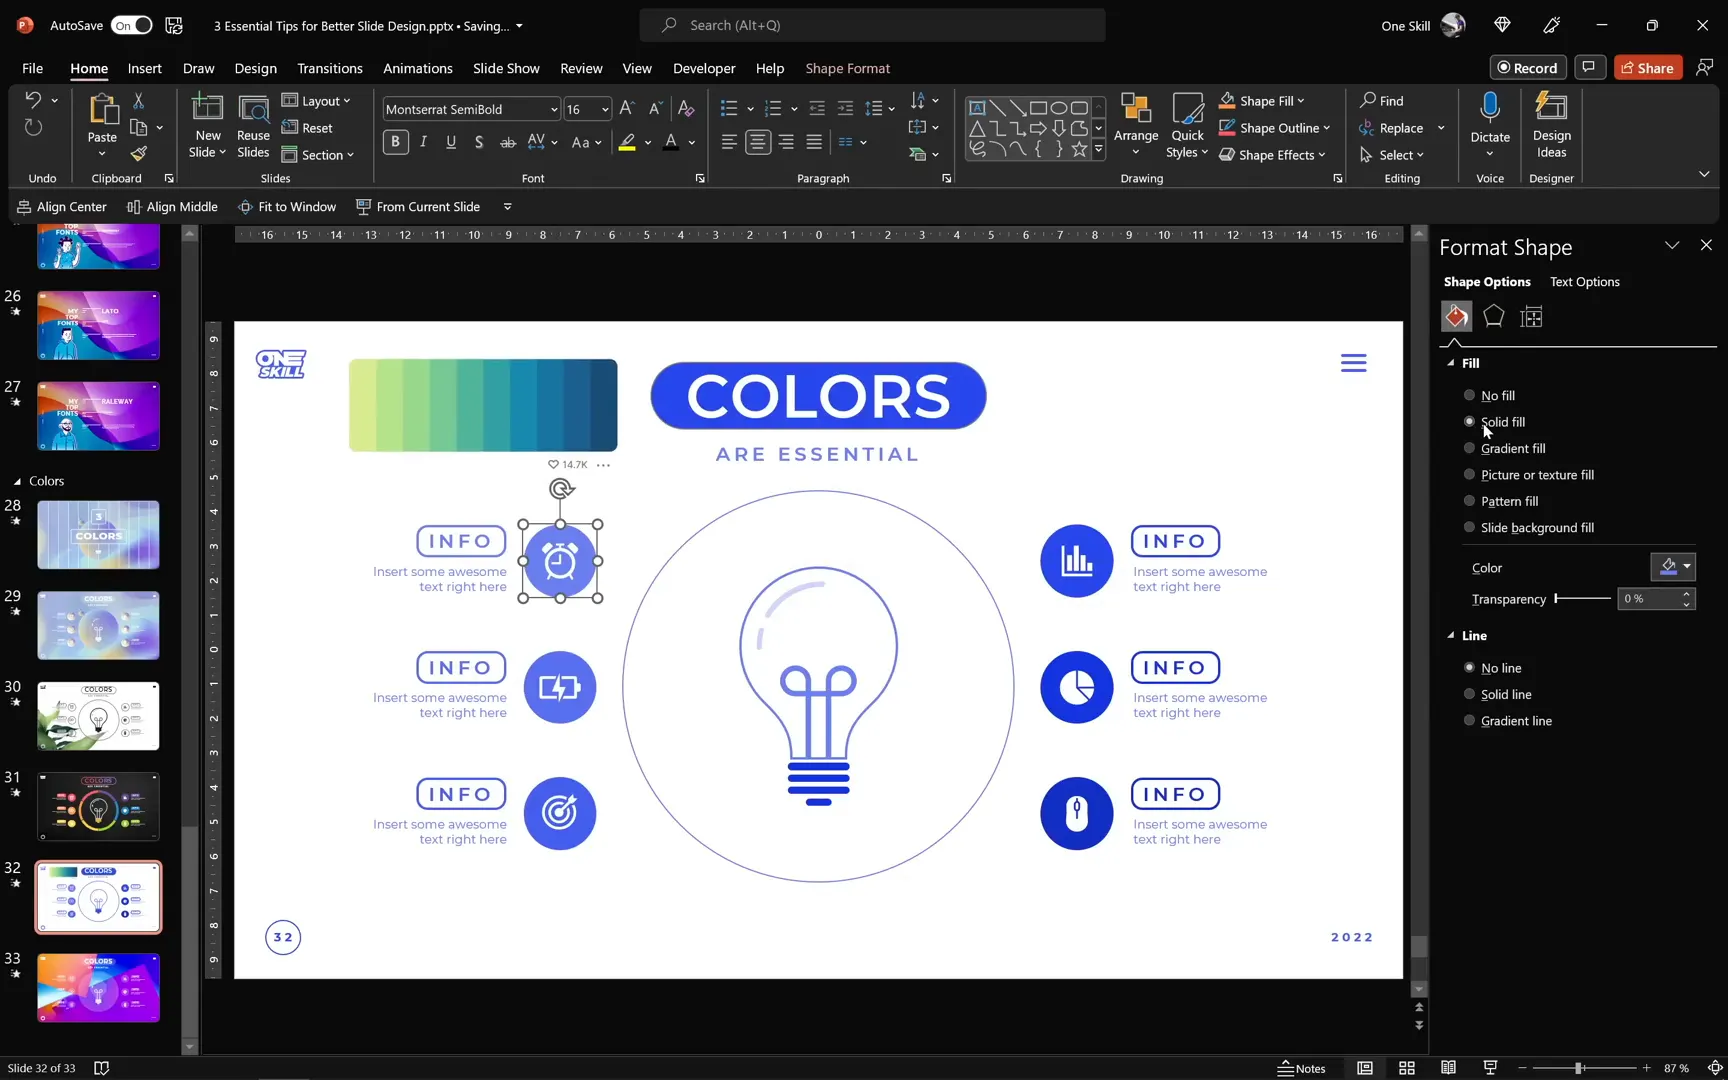
Task: Open the font name dropdown
Action: click(553, 109)
